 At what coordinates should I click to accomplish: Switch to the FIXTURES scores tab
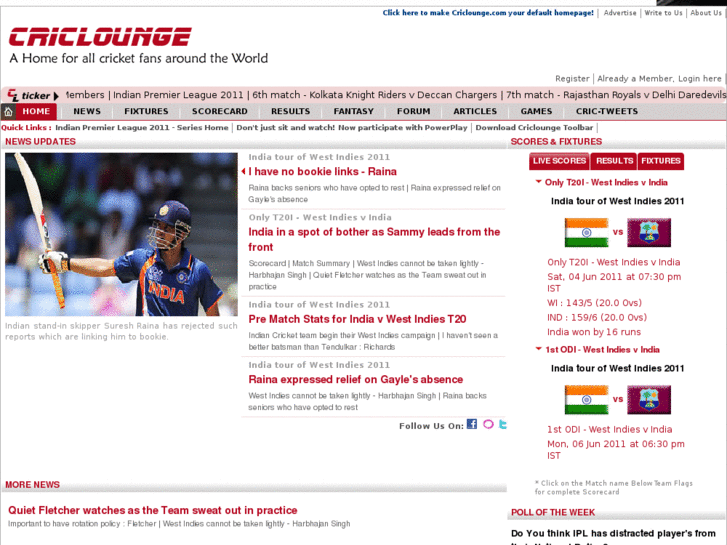tap(661, 161)
